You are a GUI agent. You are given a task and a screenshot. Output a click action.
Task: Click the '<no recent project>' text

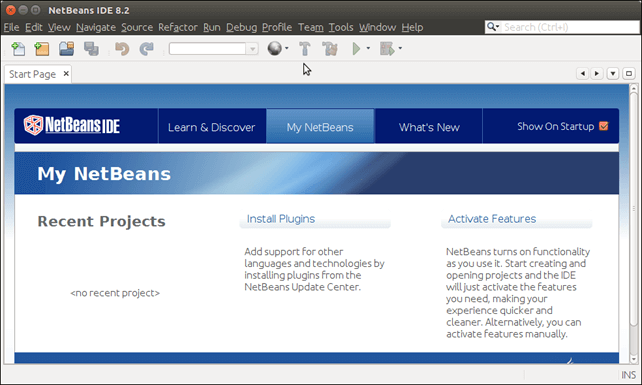tap(115, 293)
